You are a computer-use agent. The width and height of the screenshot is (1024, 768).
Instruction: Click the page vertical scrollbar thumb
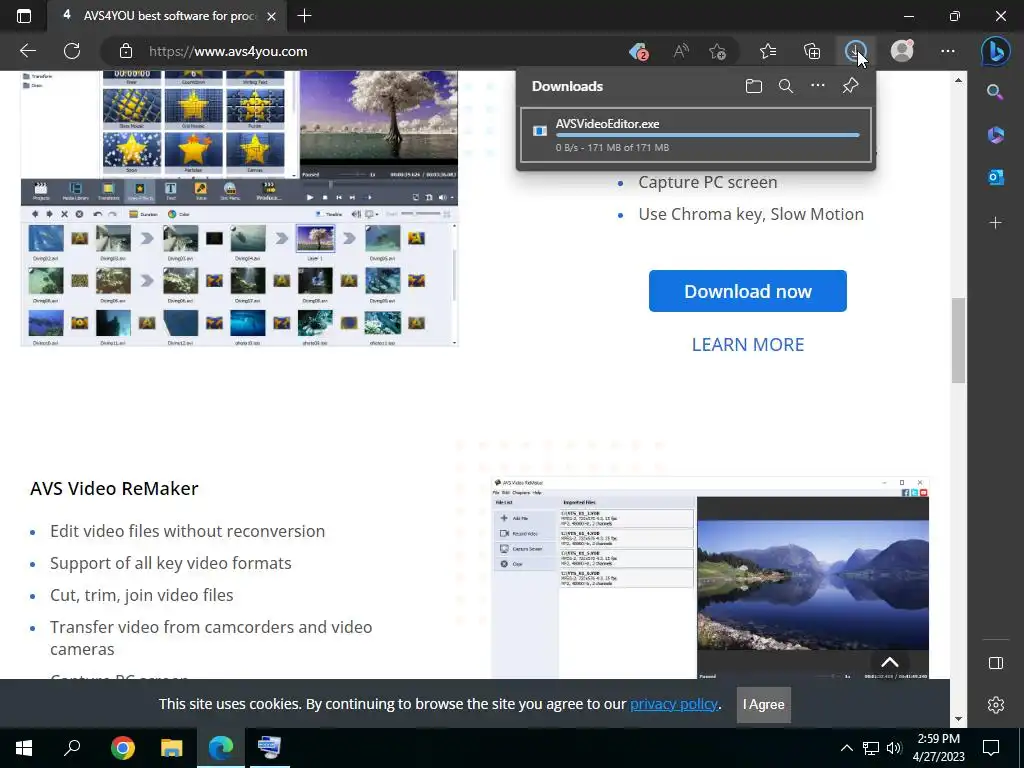(958, 340)
